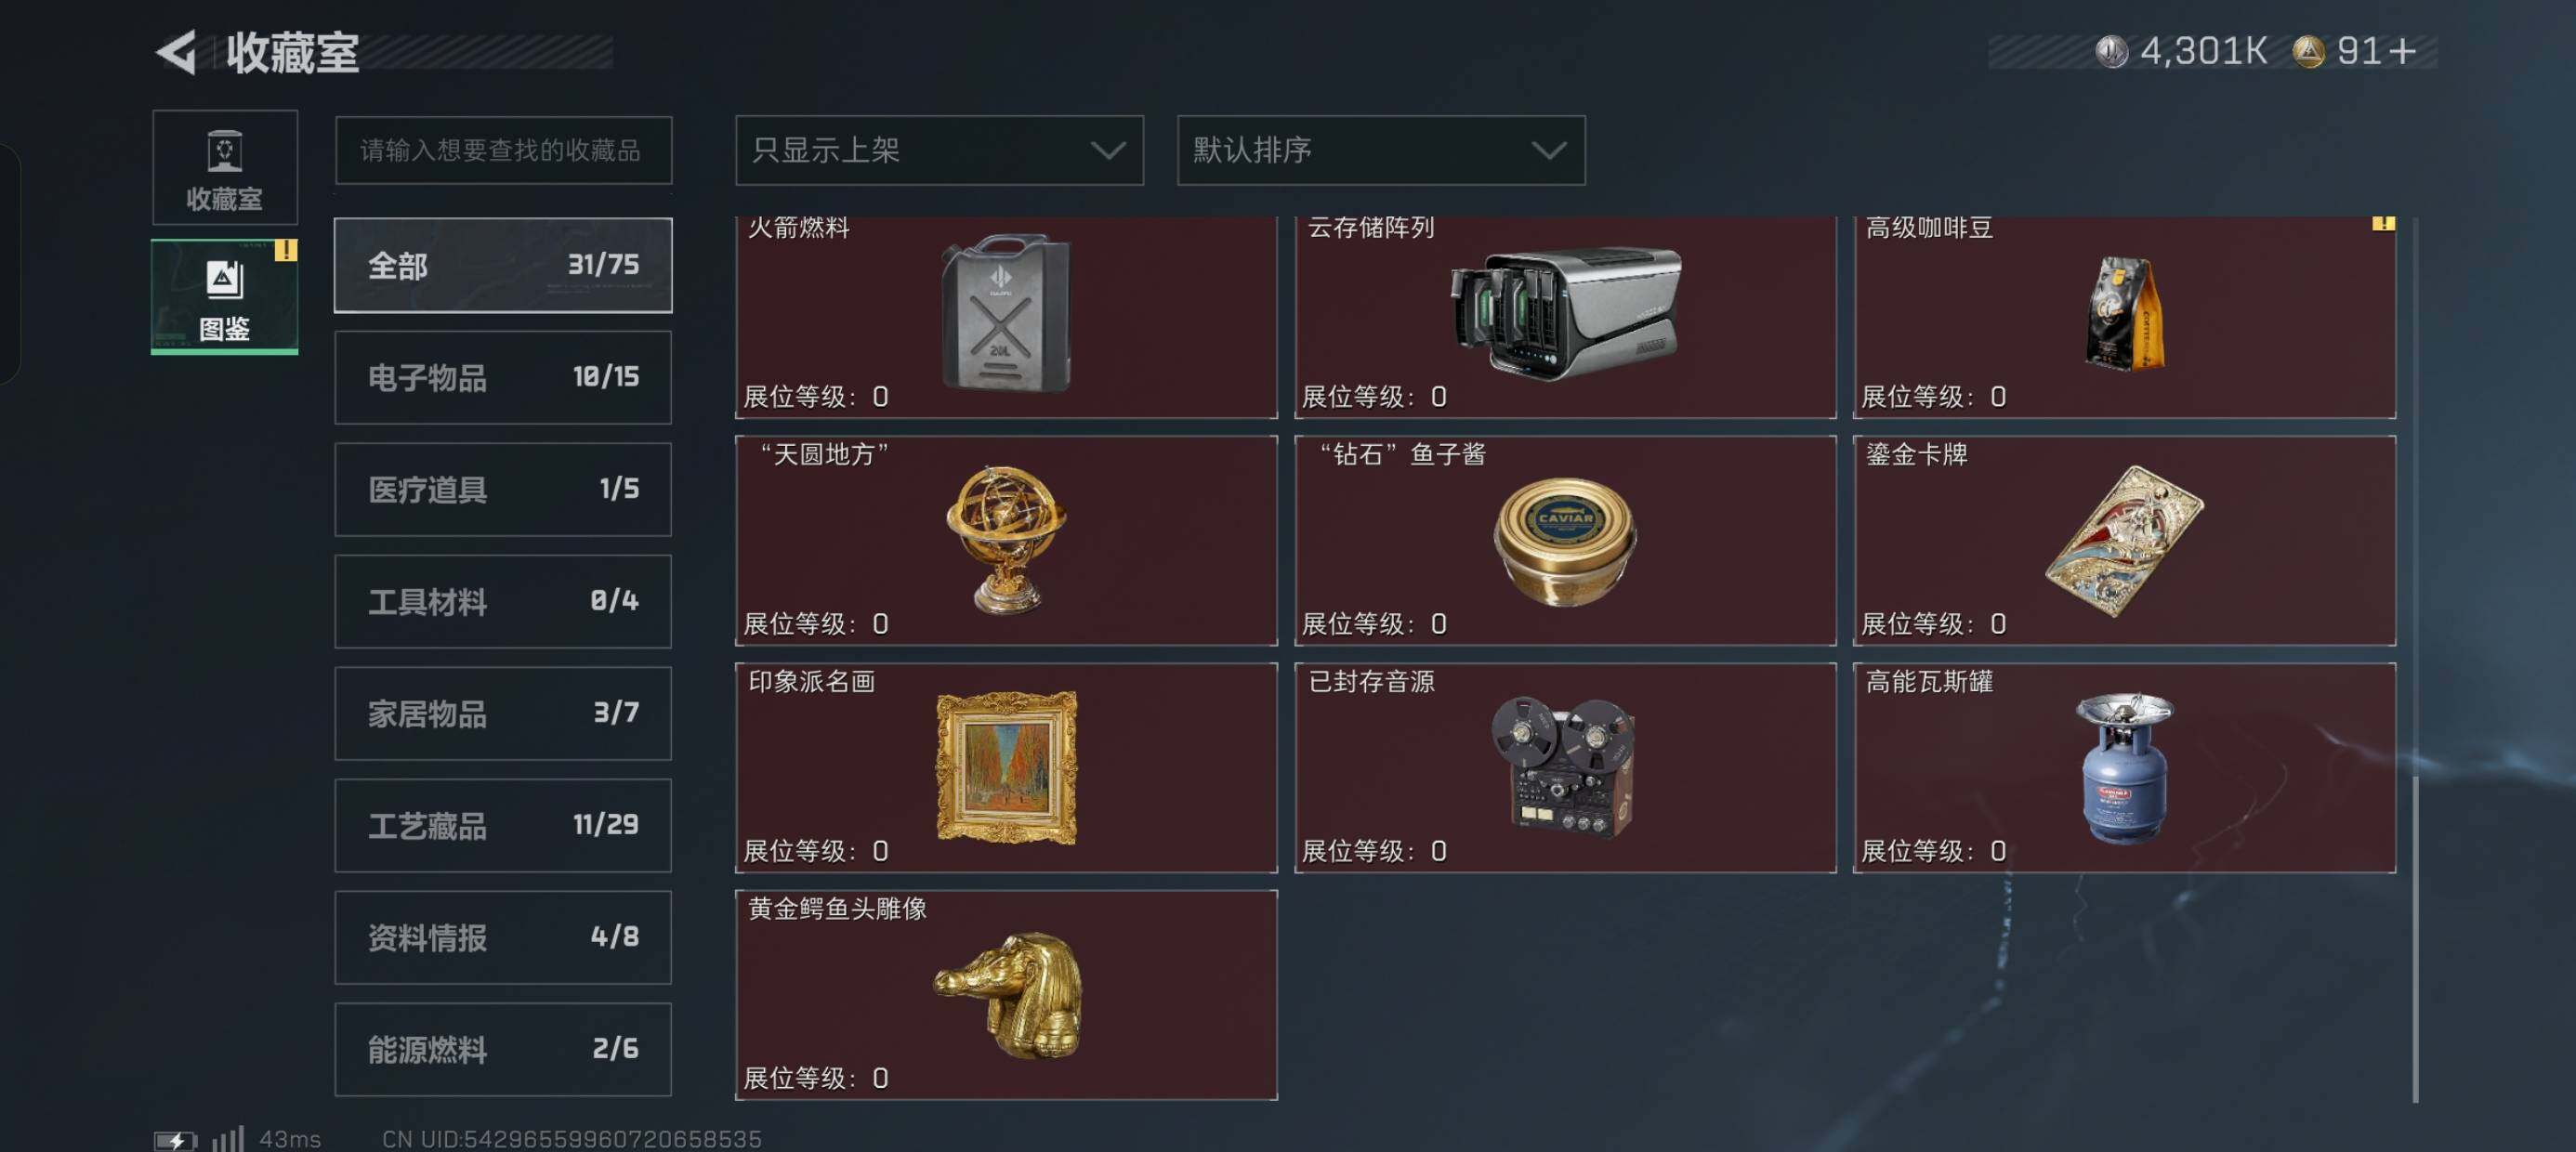Click the silver coin currency icon

point(2111,51)
